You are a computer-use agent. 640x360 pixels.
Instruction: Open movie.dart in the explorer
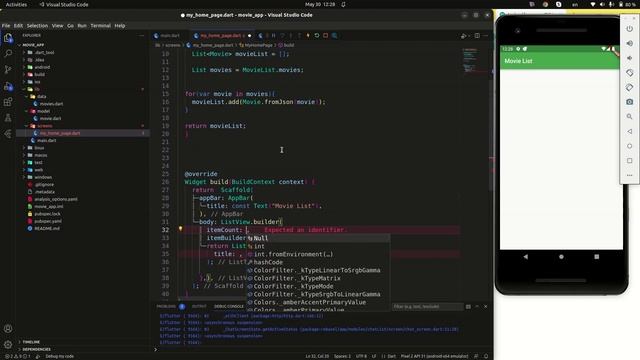tap(50, 118)
